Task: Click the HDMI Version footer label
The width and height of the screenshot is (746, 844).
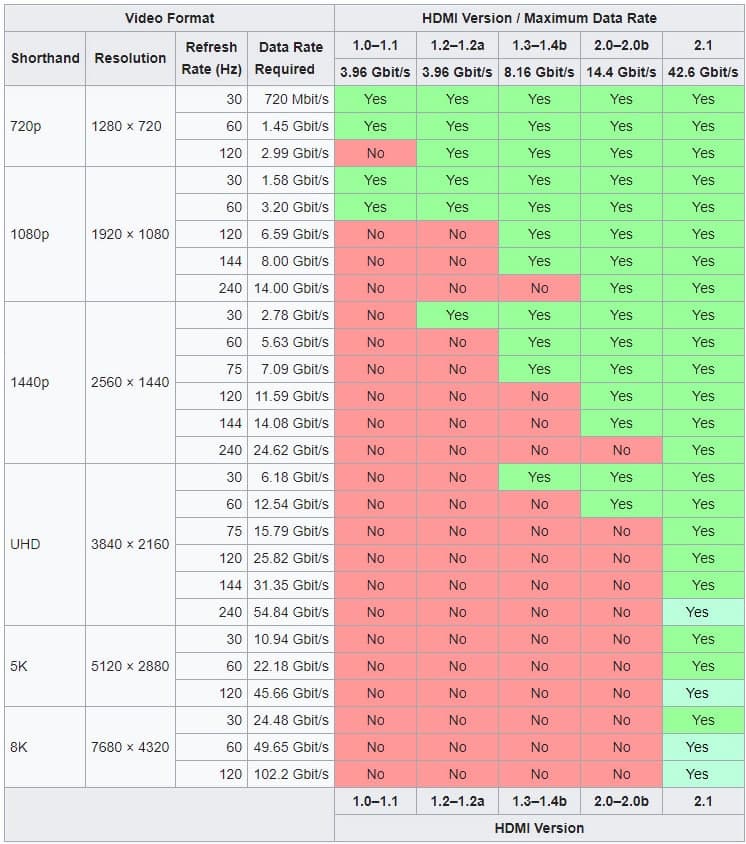Action: coord(539,828)
